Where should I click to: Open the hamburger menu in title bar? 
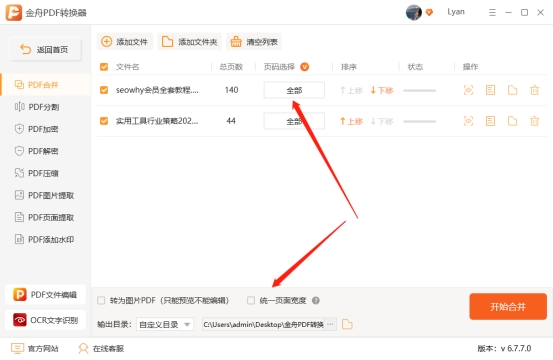[x=492, y=13]
